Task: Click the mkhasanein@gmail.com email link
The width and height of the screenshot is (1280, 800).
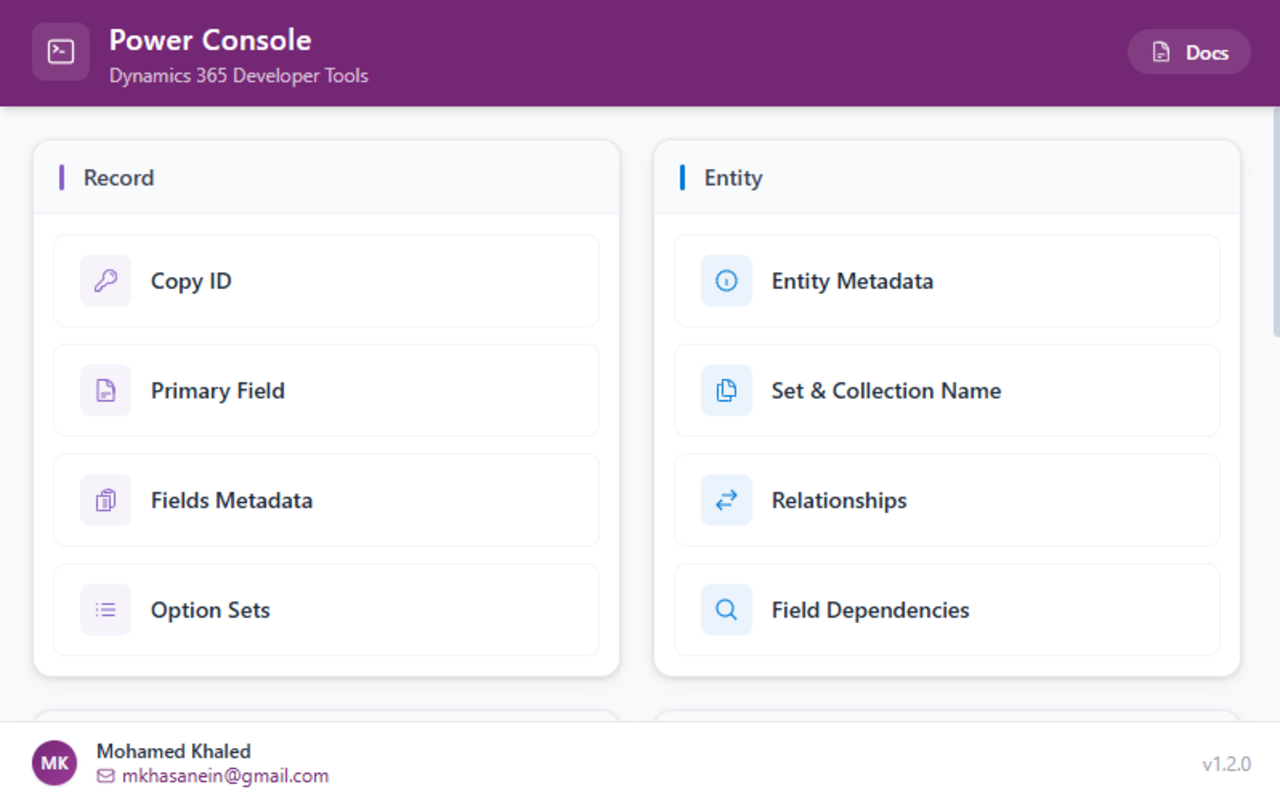Action: [x=225, y=776]
